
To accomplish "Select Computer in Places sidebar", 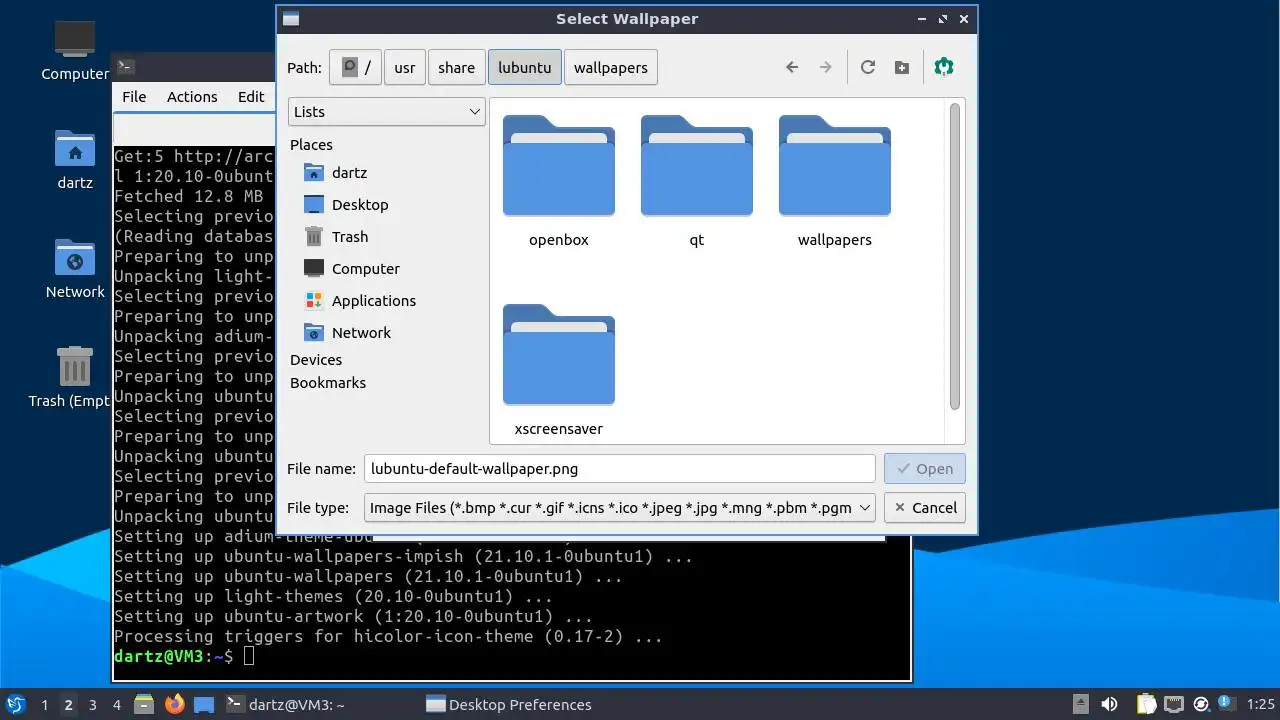I will pos(352,269).
